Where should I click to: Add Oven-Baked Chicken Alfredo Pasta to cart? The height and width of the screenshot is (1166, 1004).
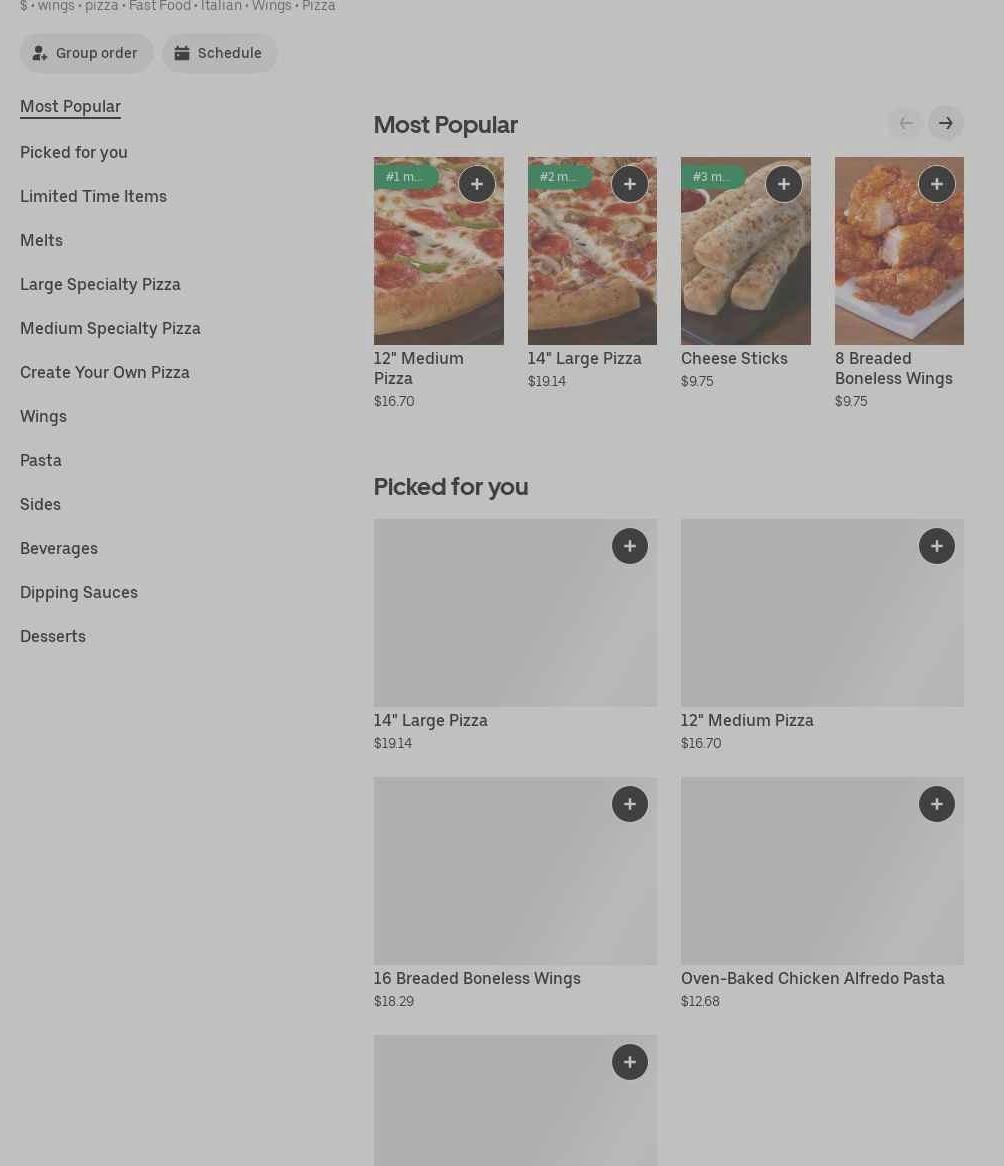[x=937, y=804]
